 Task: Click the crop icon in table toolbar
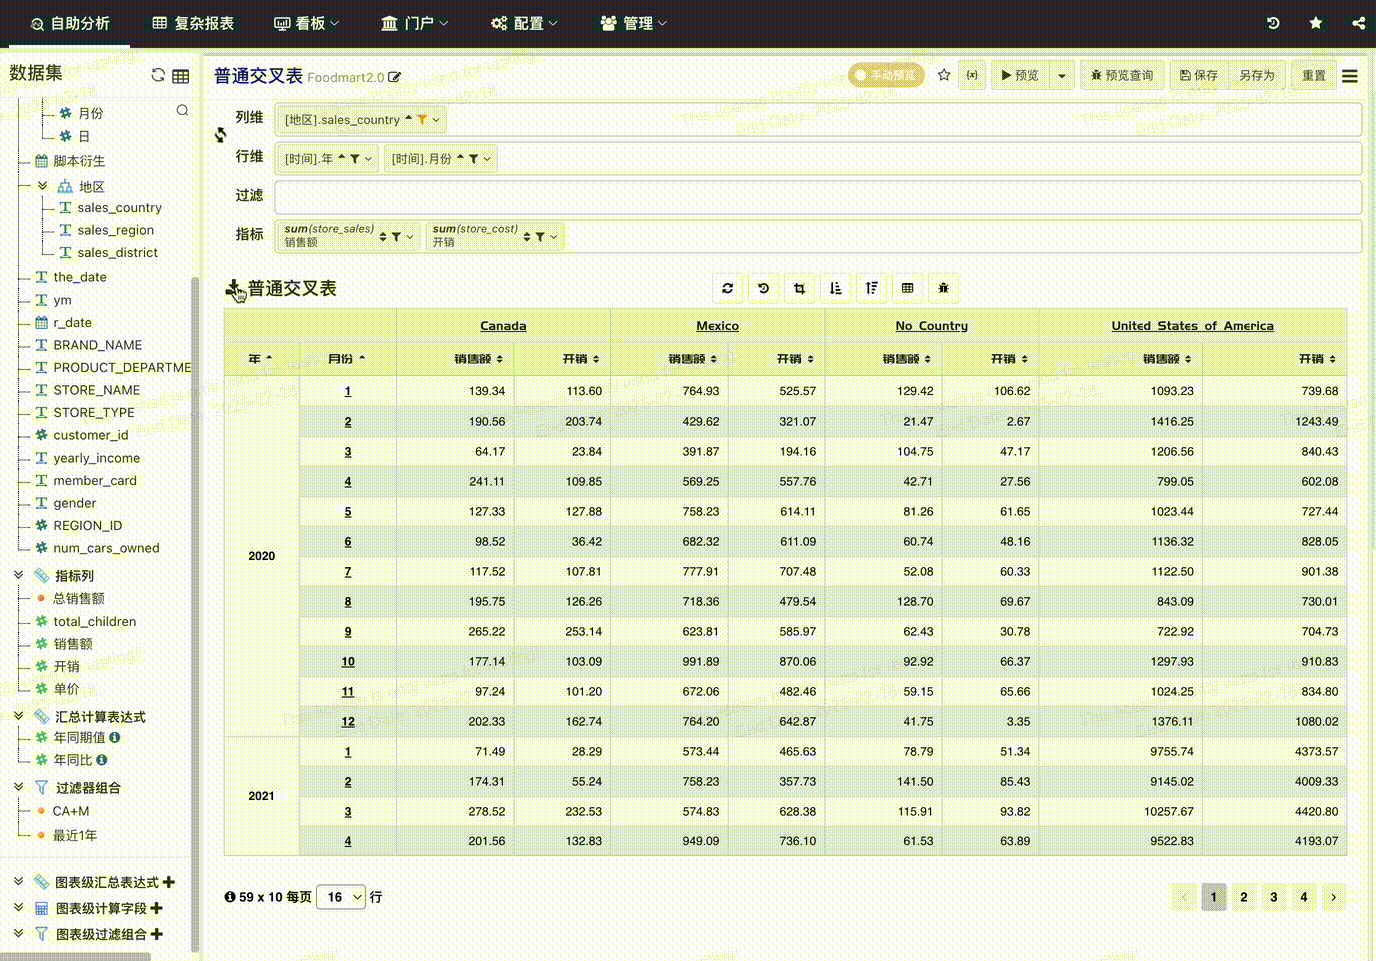pos(799,288)
